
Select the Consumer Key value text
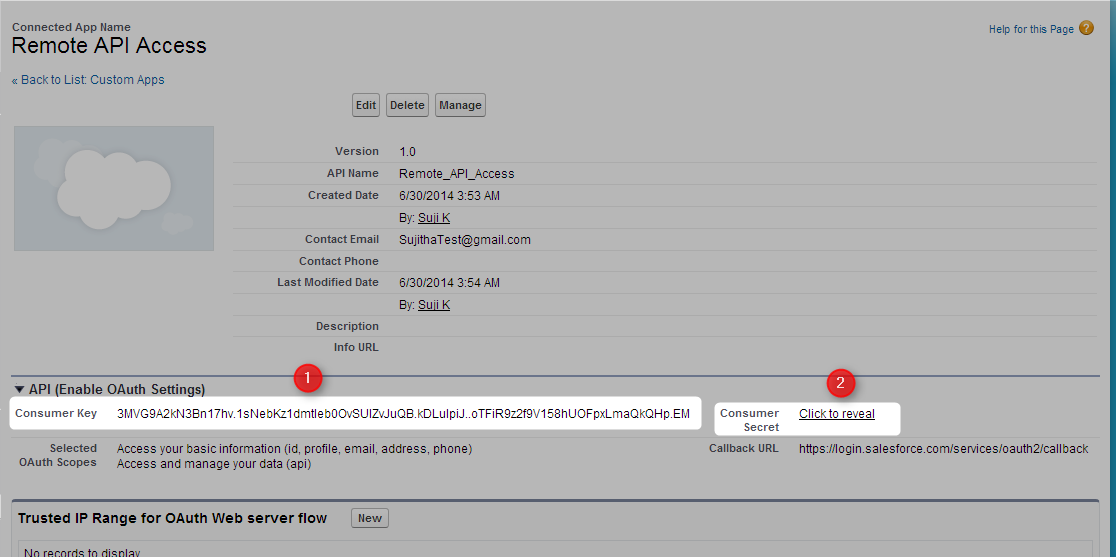[x=404, y=413]
